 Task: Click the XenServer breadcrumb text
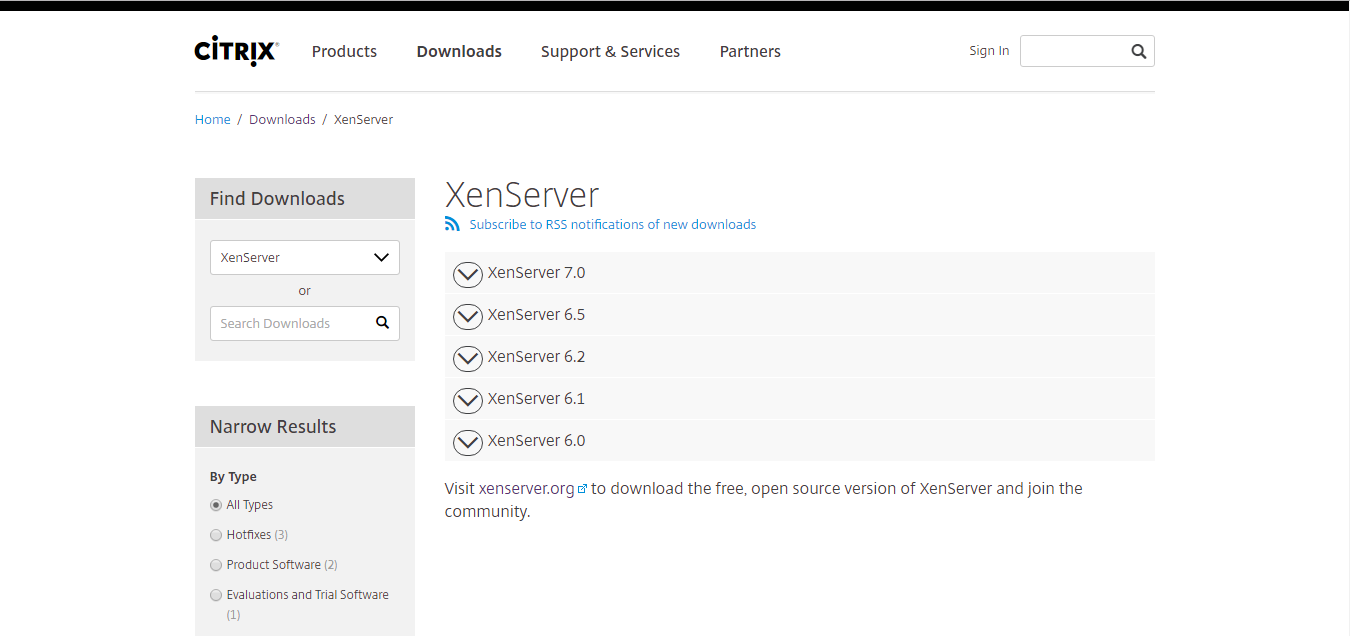point(363,119)
